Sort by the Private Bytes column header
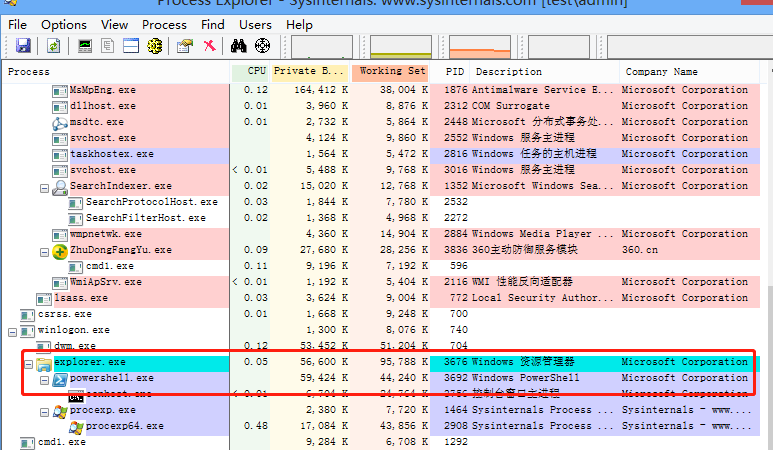773x450 pixels. click(x=310, y=72)
